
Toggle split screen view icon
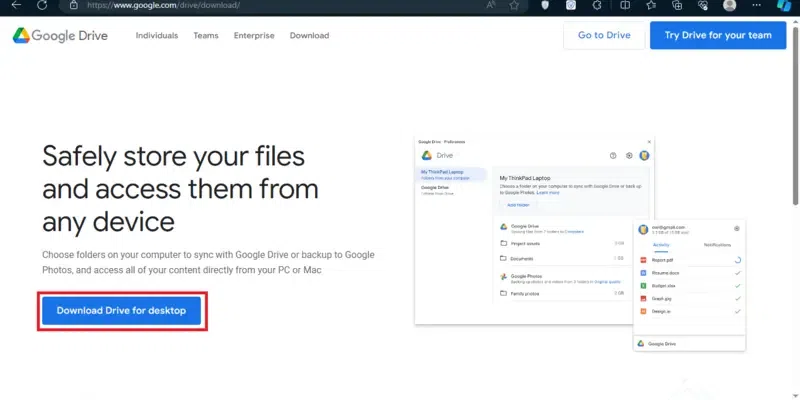(x=624, y=5)
